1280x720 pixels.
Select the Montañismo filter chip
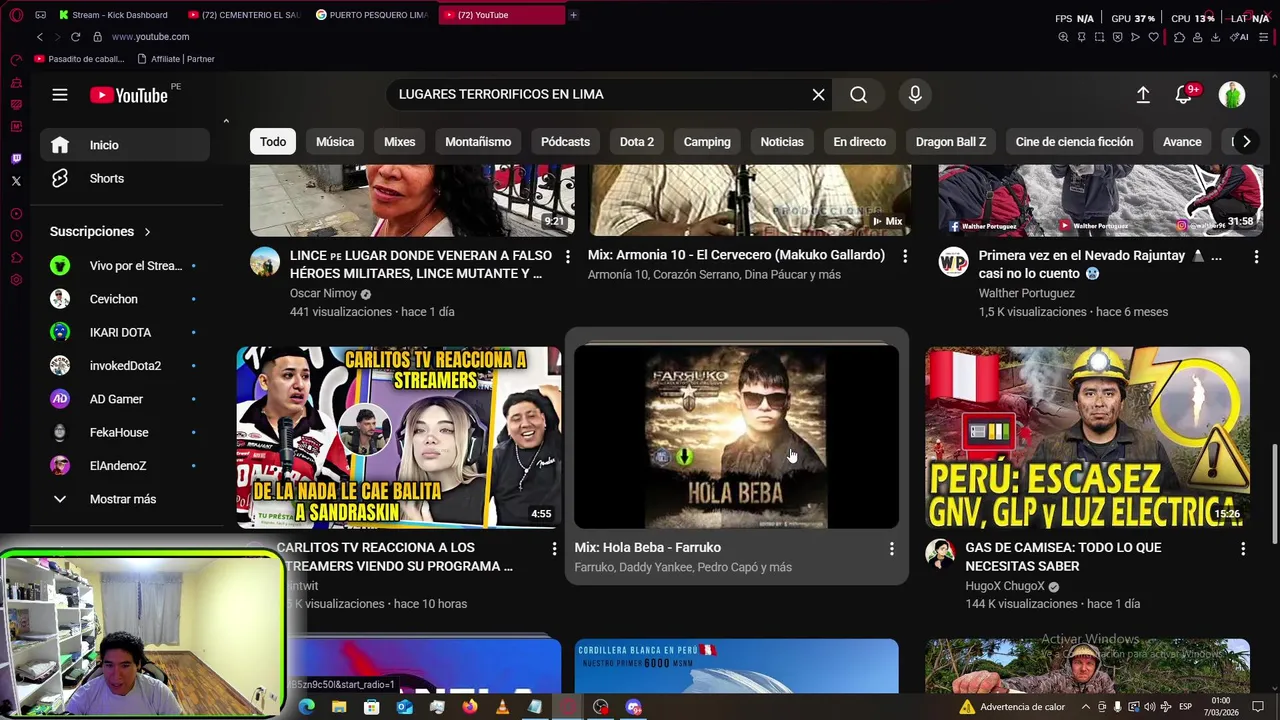478,141
